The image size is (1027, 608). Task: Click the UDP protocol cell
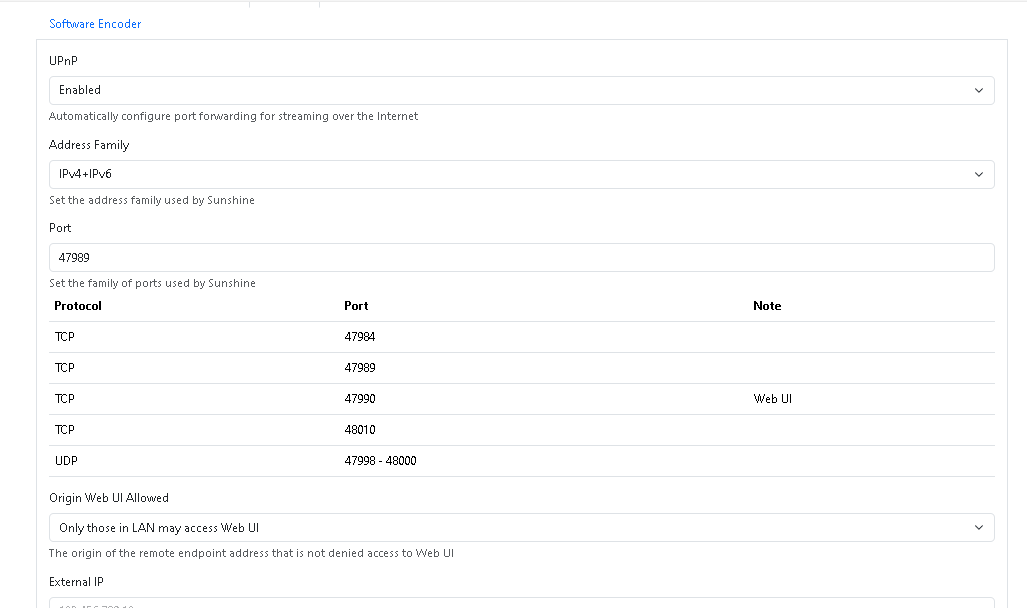click(x=66, y=461)
